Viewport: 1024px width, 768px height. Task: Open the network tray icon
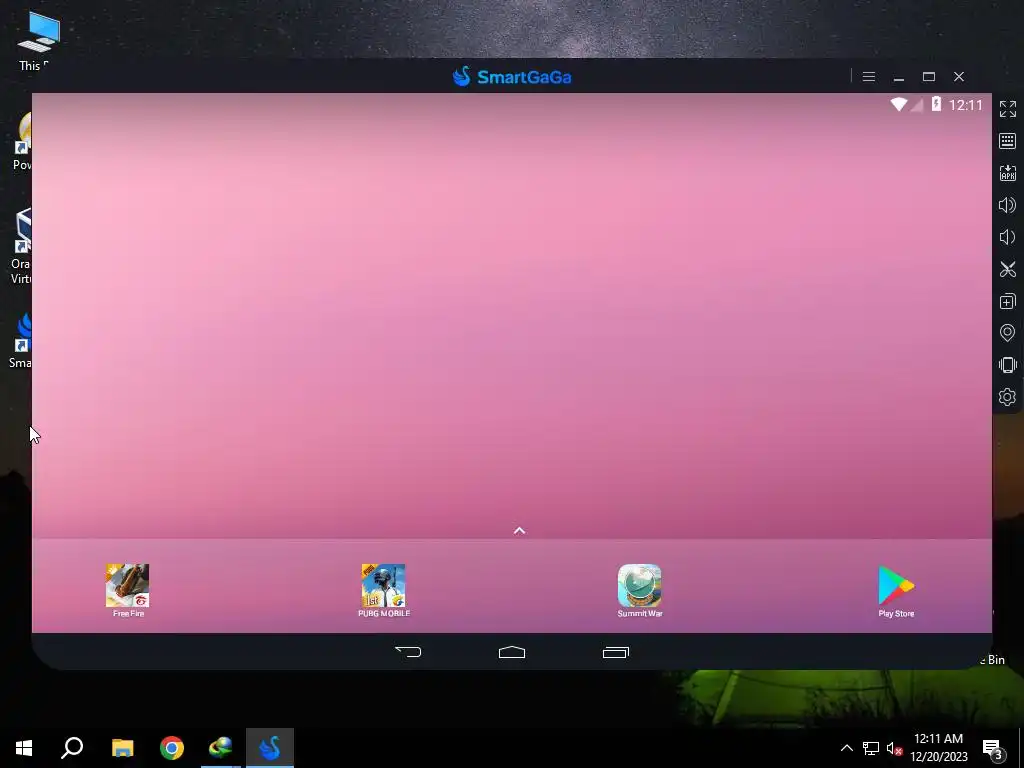click(x=871, y=748)
